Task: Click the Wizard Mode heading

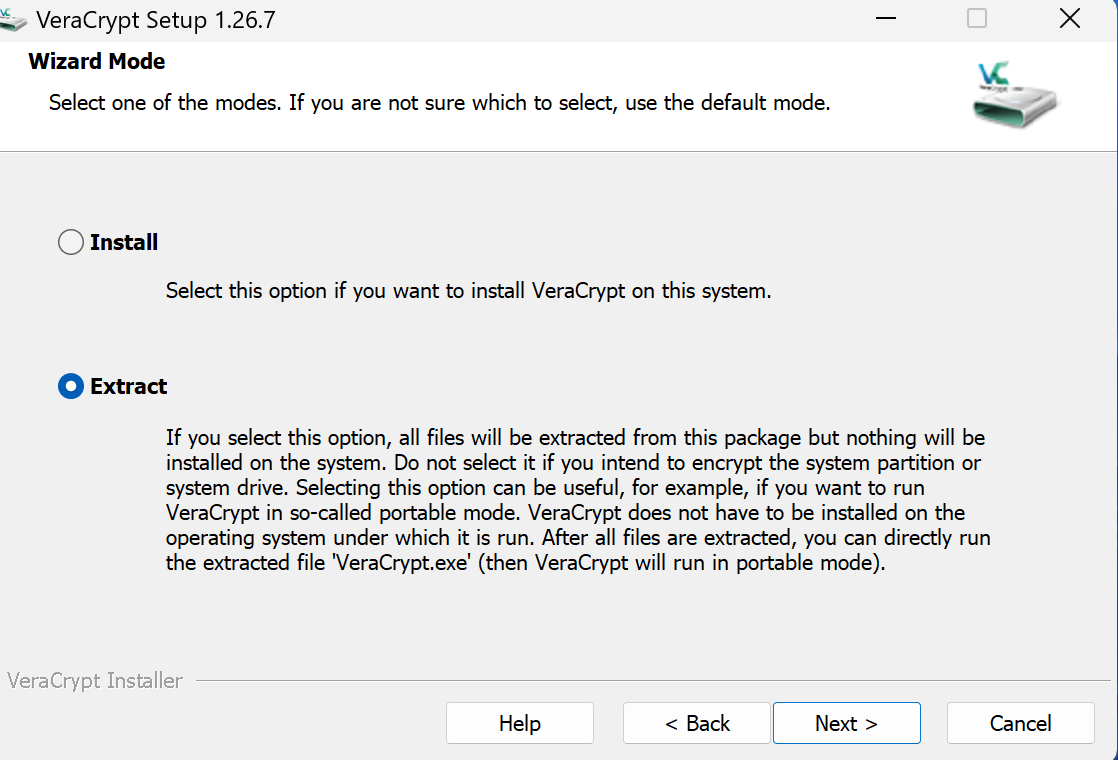Action: click(x=96, y=61)
